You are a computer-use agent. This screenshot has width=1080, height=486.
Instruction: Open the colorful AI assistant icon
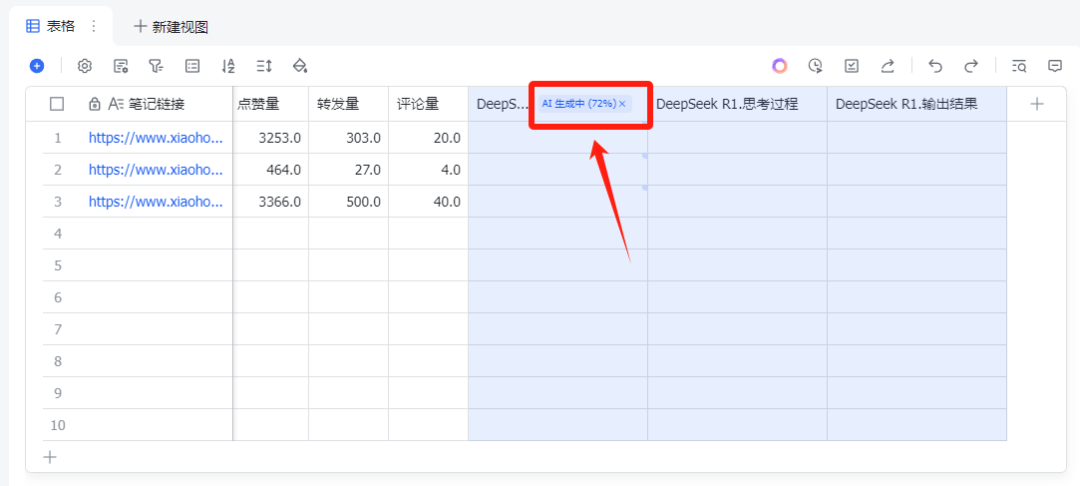coord(780,66)
